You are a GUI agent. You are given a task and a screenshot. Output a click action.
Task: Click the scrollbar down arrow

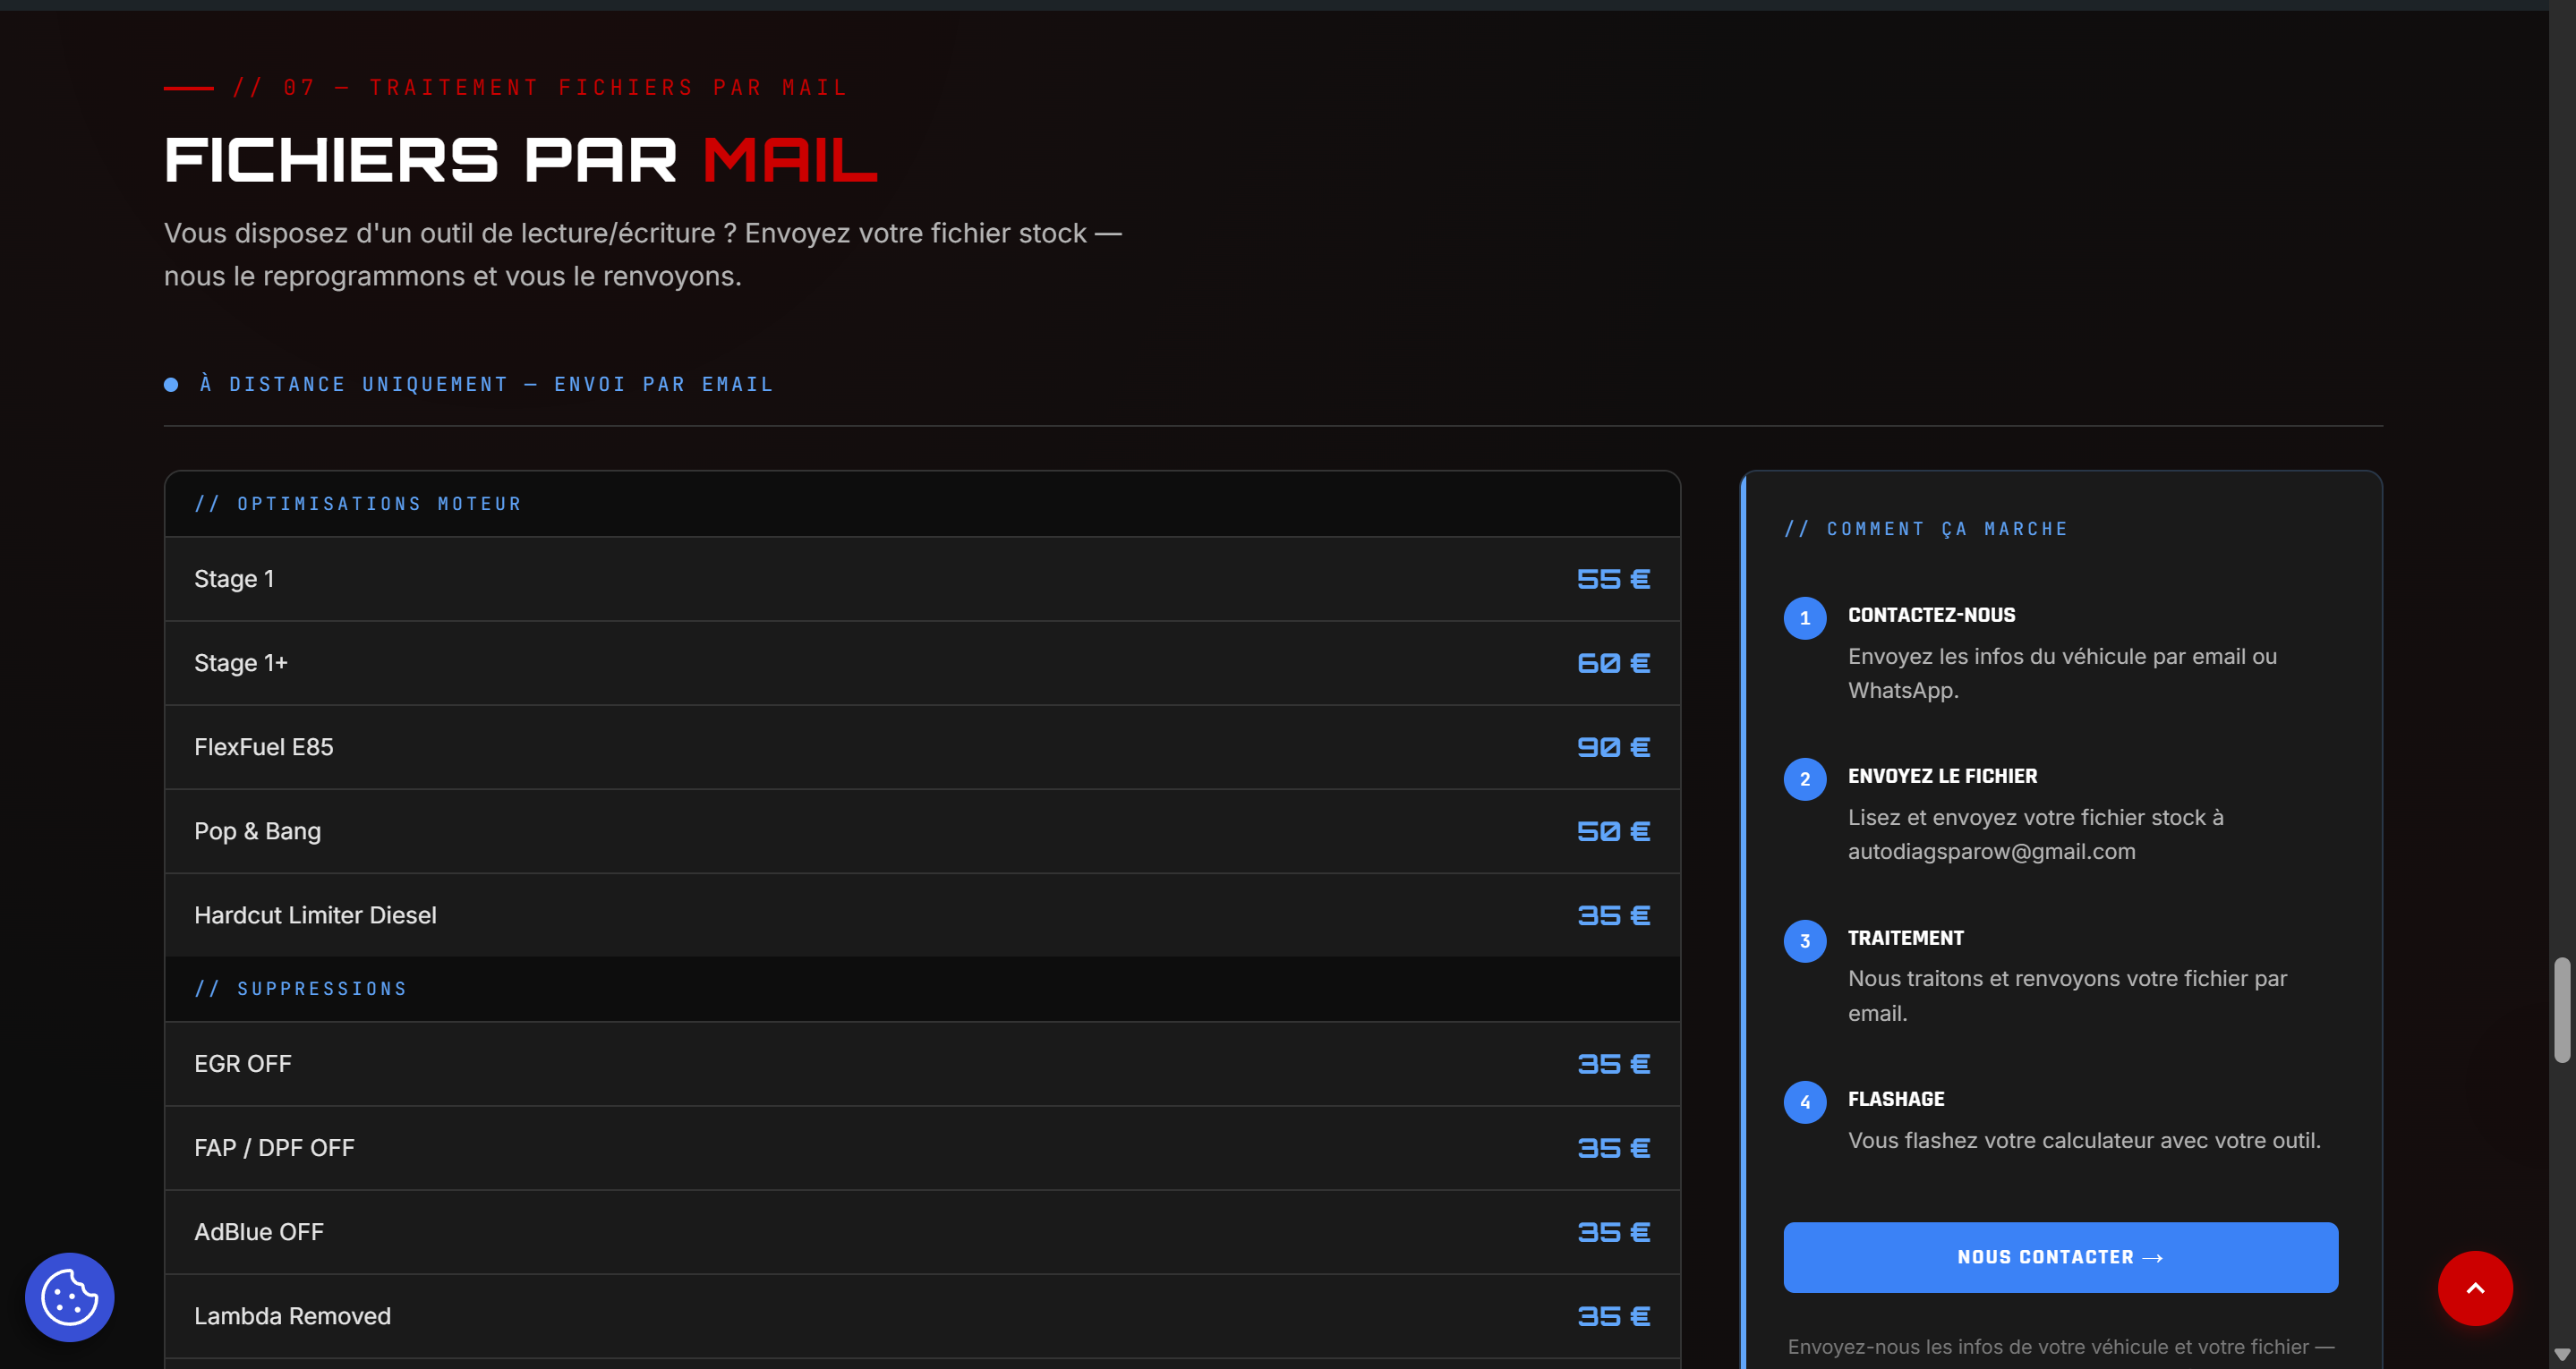click(x=2561, y=1354)
